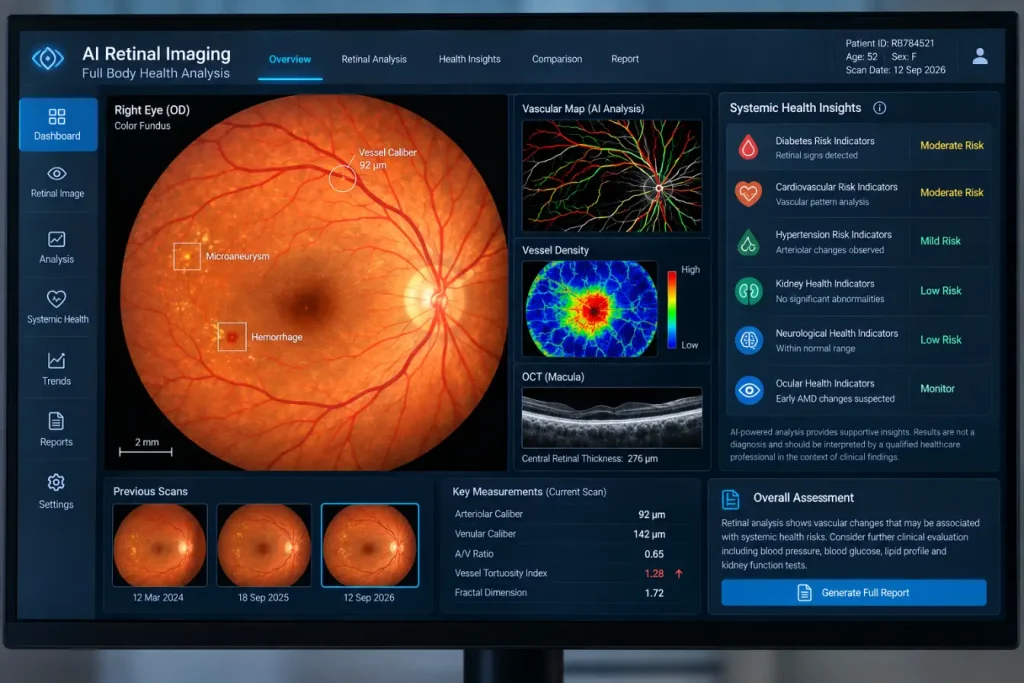This screenshot has height=683, width=1024.
Task: Switch to the Health Insights tab
Action: pos(470,59)
